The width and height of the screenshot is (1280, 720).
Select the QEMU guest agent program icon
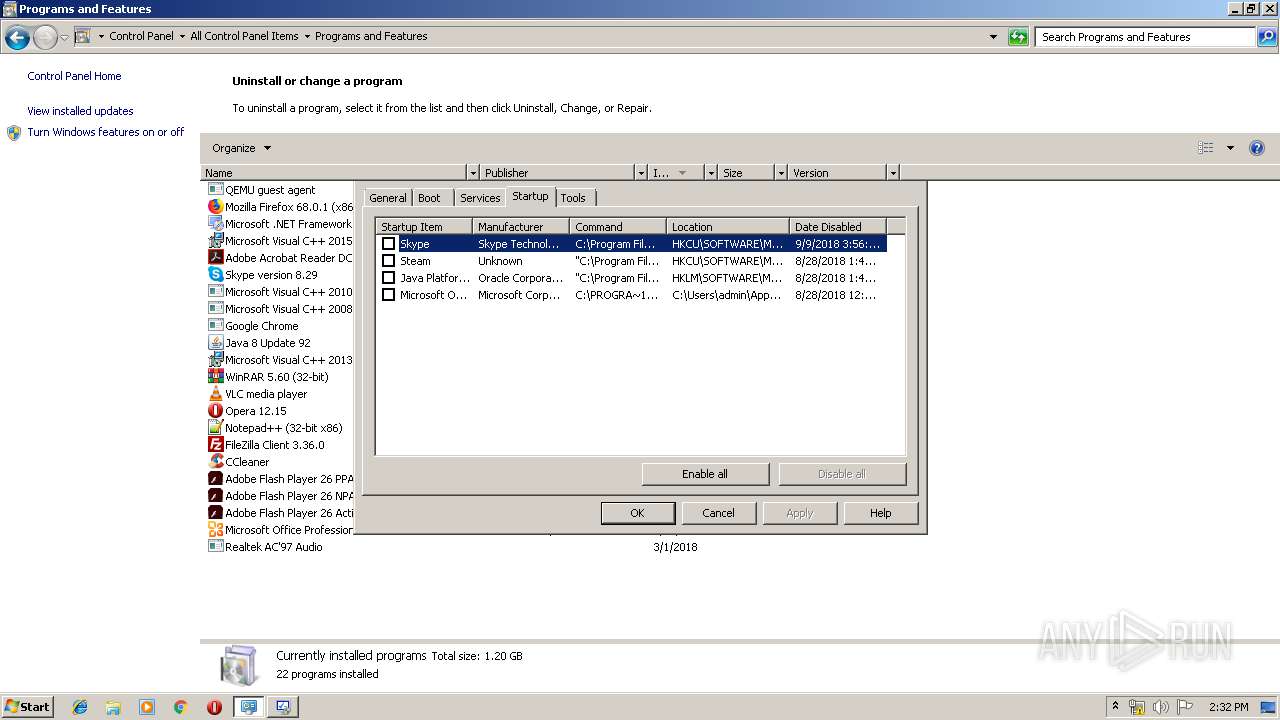(x=215, y=189)
